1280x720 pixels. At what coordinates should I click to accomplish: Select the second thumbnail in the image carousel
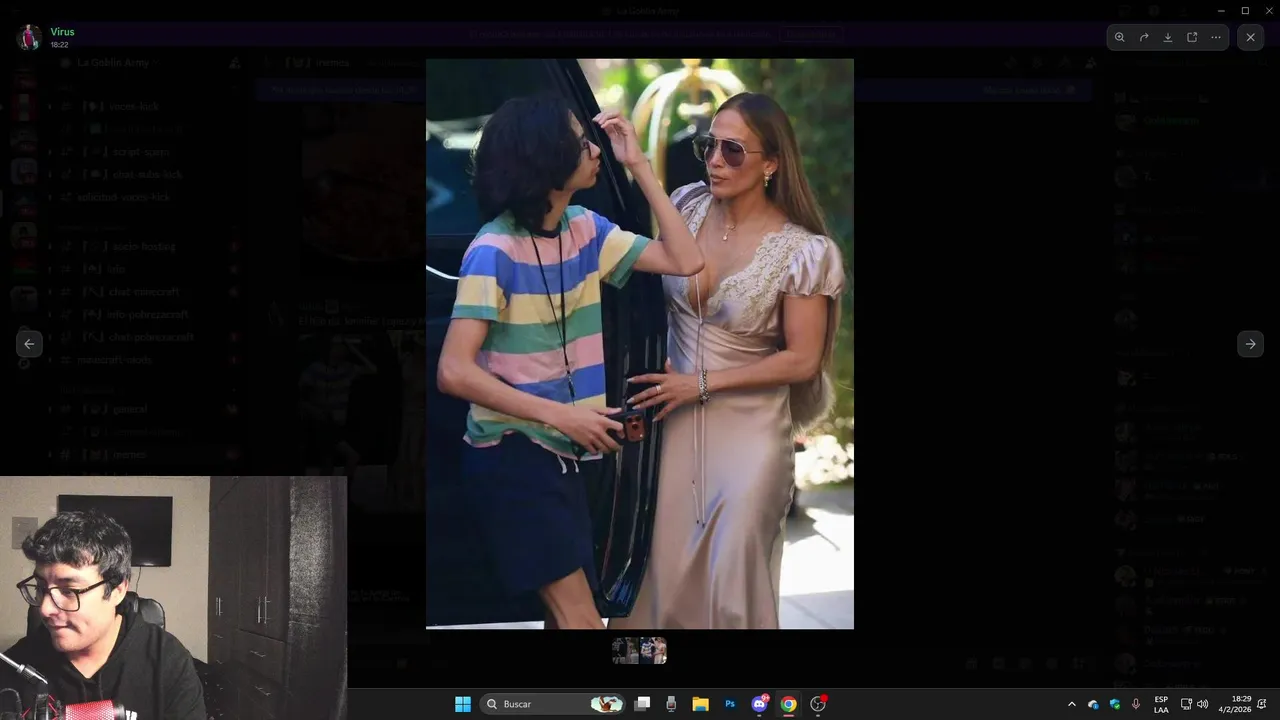point(653,651)
